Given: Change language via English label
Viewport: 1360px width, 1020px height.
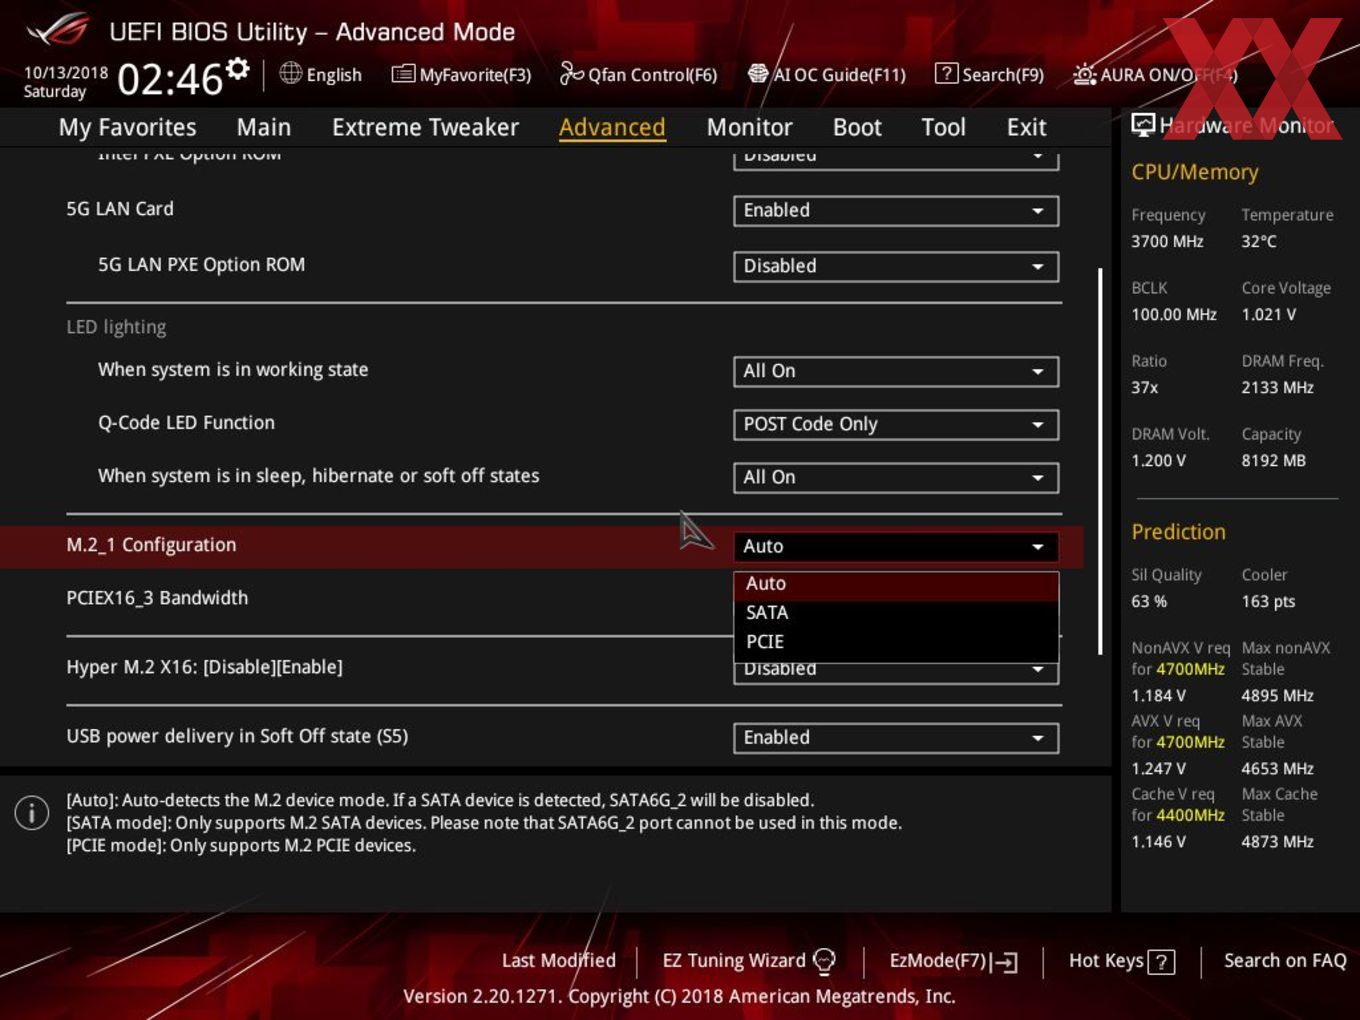Looking at the screenshot, I should point(334,75).
